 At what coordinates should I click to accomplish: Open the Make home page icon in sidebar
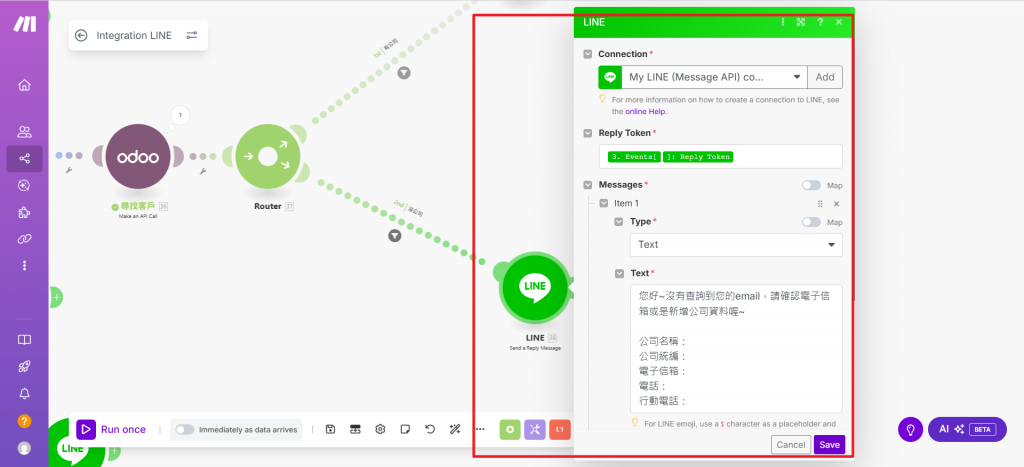(x=24, y=85)
